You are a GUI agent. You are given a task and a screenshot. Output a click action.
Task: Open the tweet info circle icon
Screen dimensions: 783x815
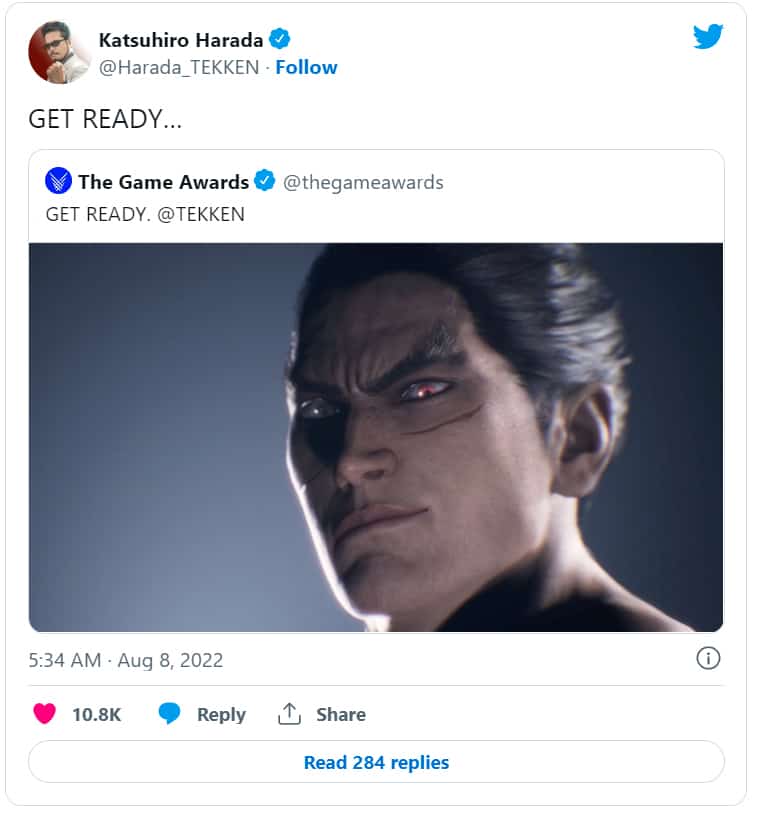point(708,659)
